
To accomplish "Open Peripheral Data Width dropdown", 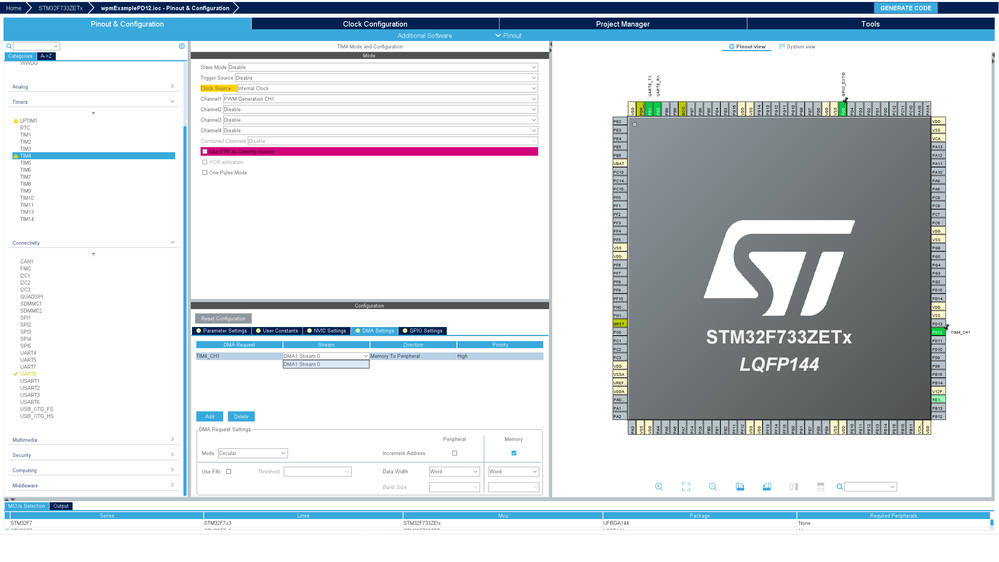I will click(454, 472).
